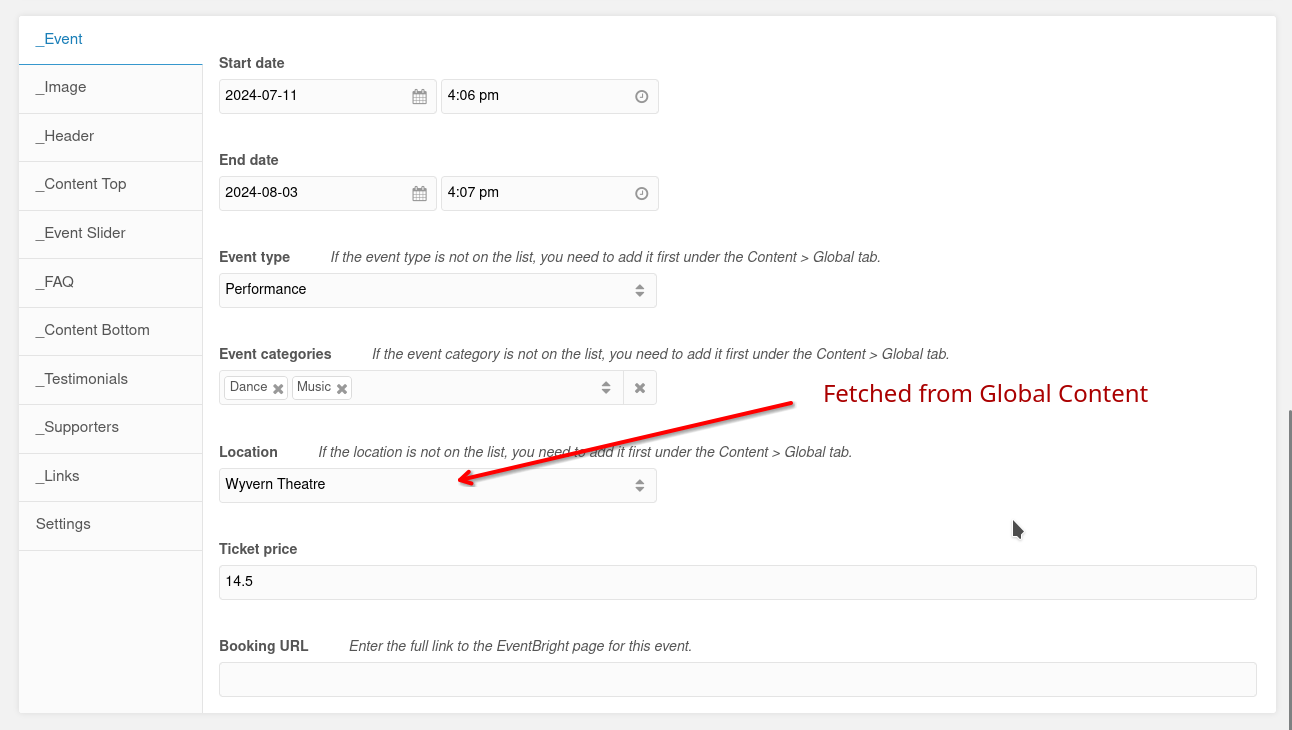Click the Start date clock icon
Viewport: 1292px width, 730px height.
[x=642, y=97]
